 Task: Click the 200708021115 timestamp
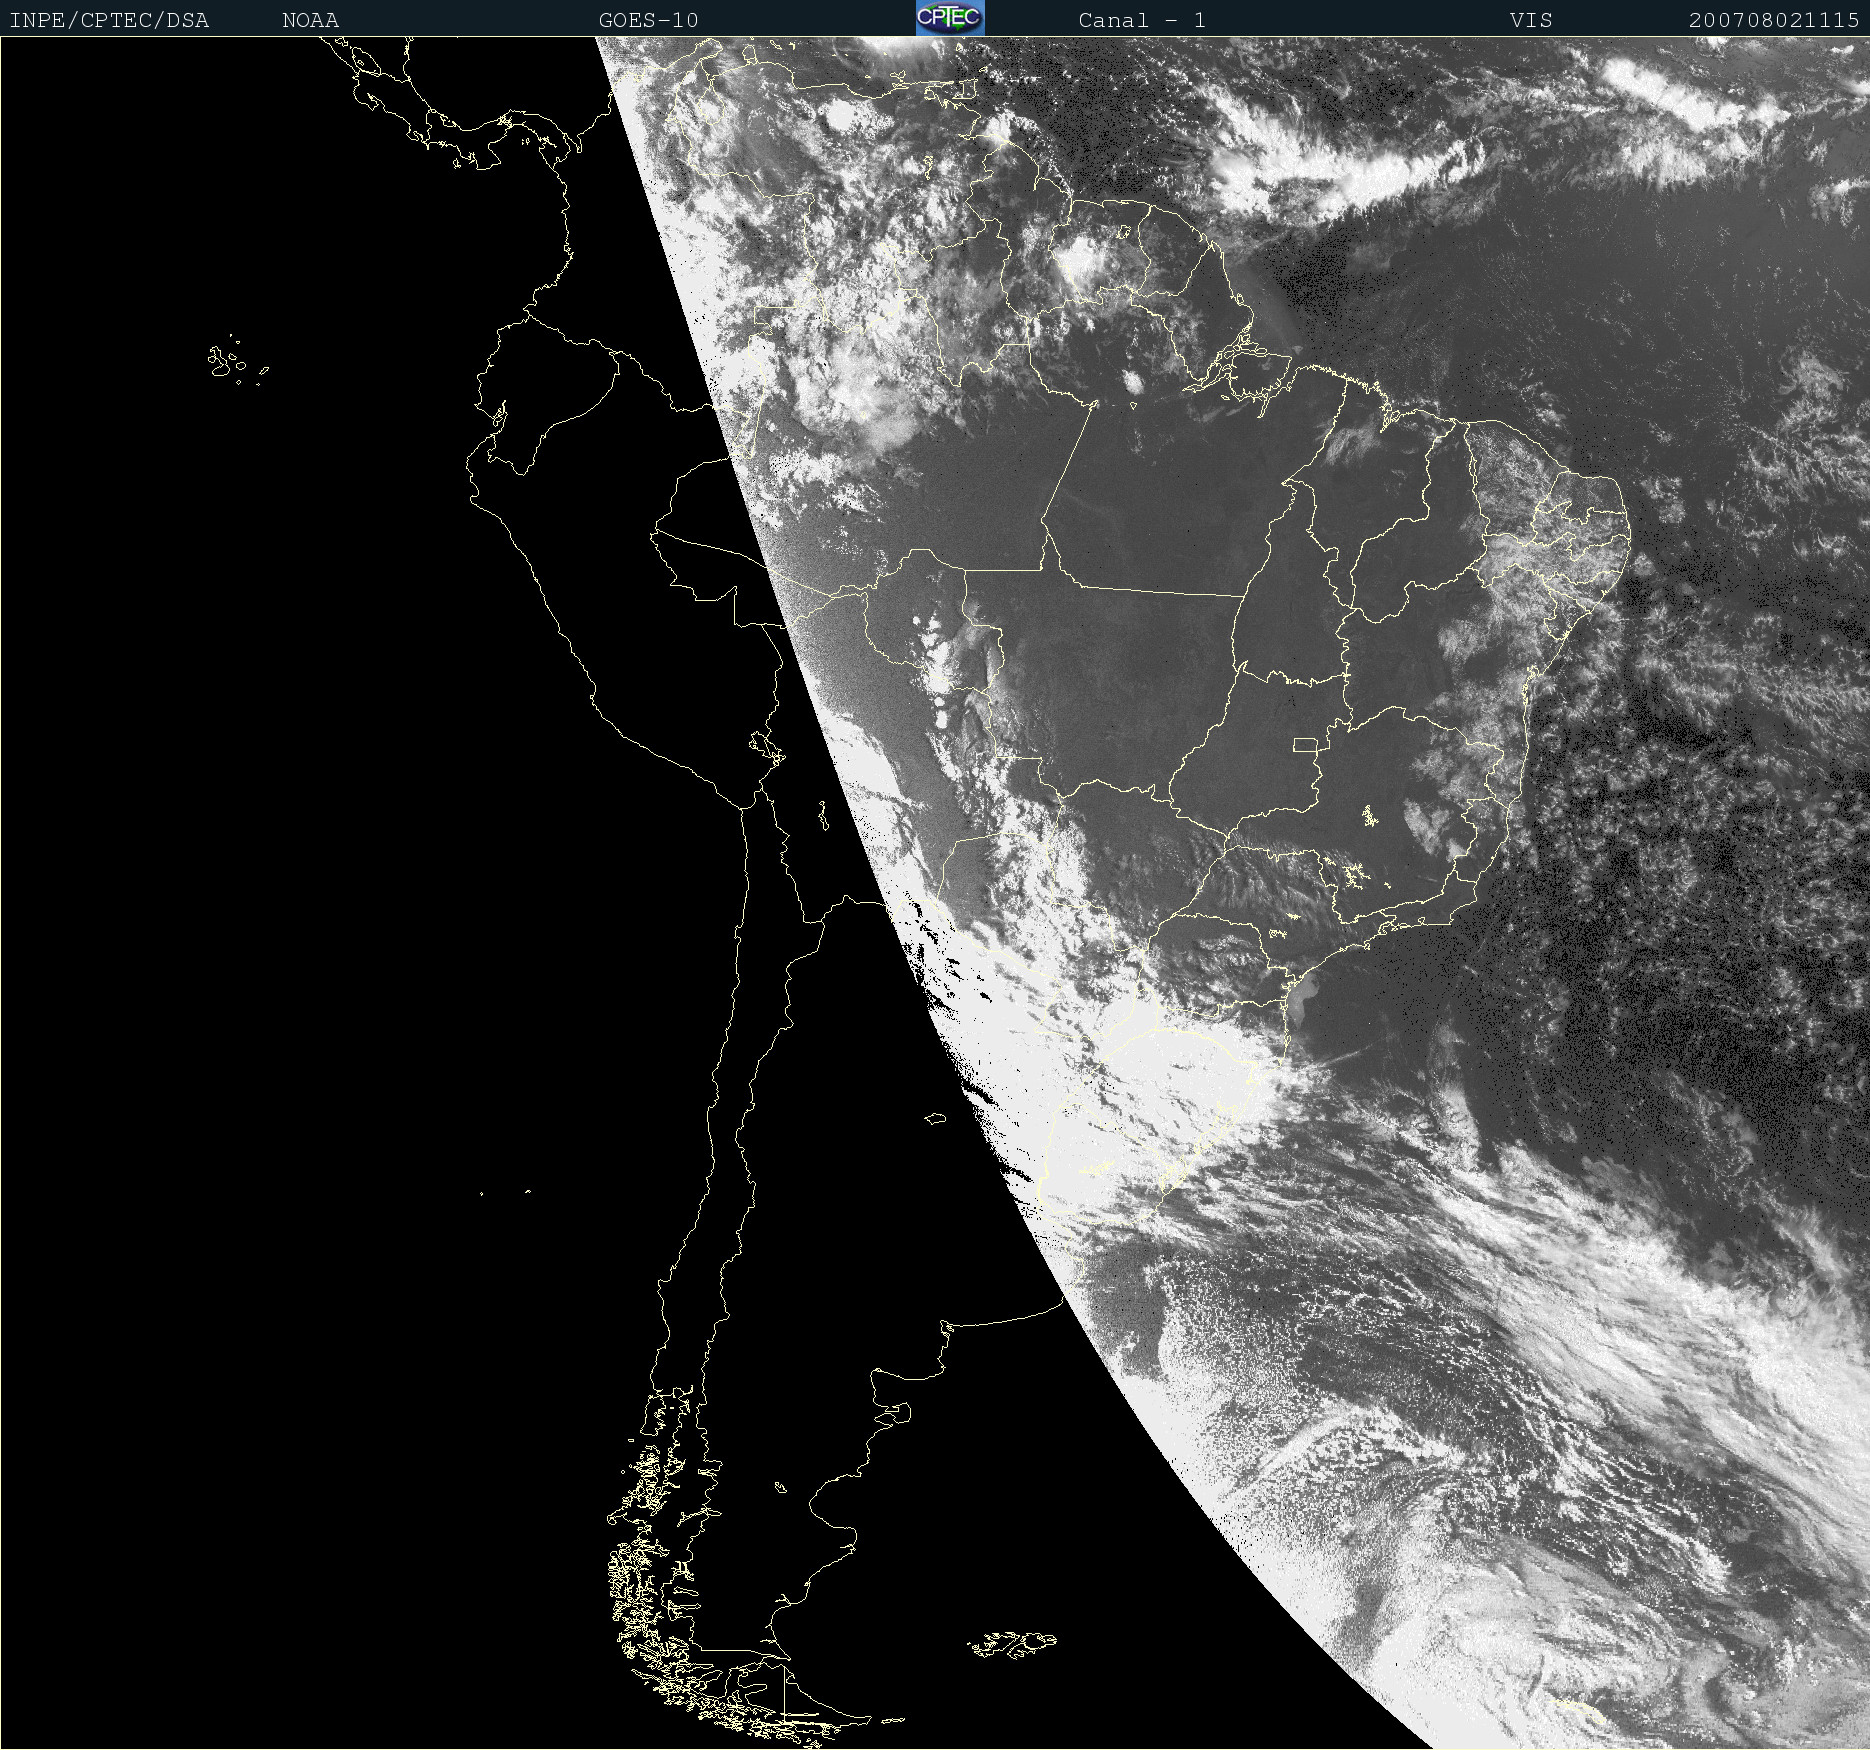(x=1774, y=20)
